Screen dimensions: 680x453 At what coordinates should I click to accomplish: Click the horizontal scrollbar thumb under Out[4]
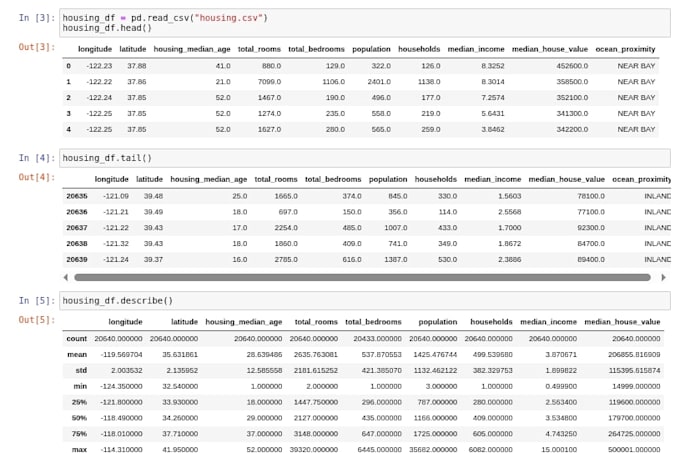[362, 277]
